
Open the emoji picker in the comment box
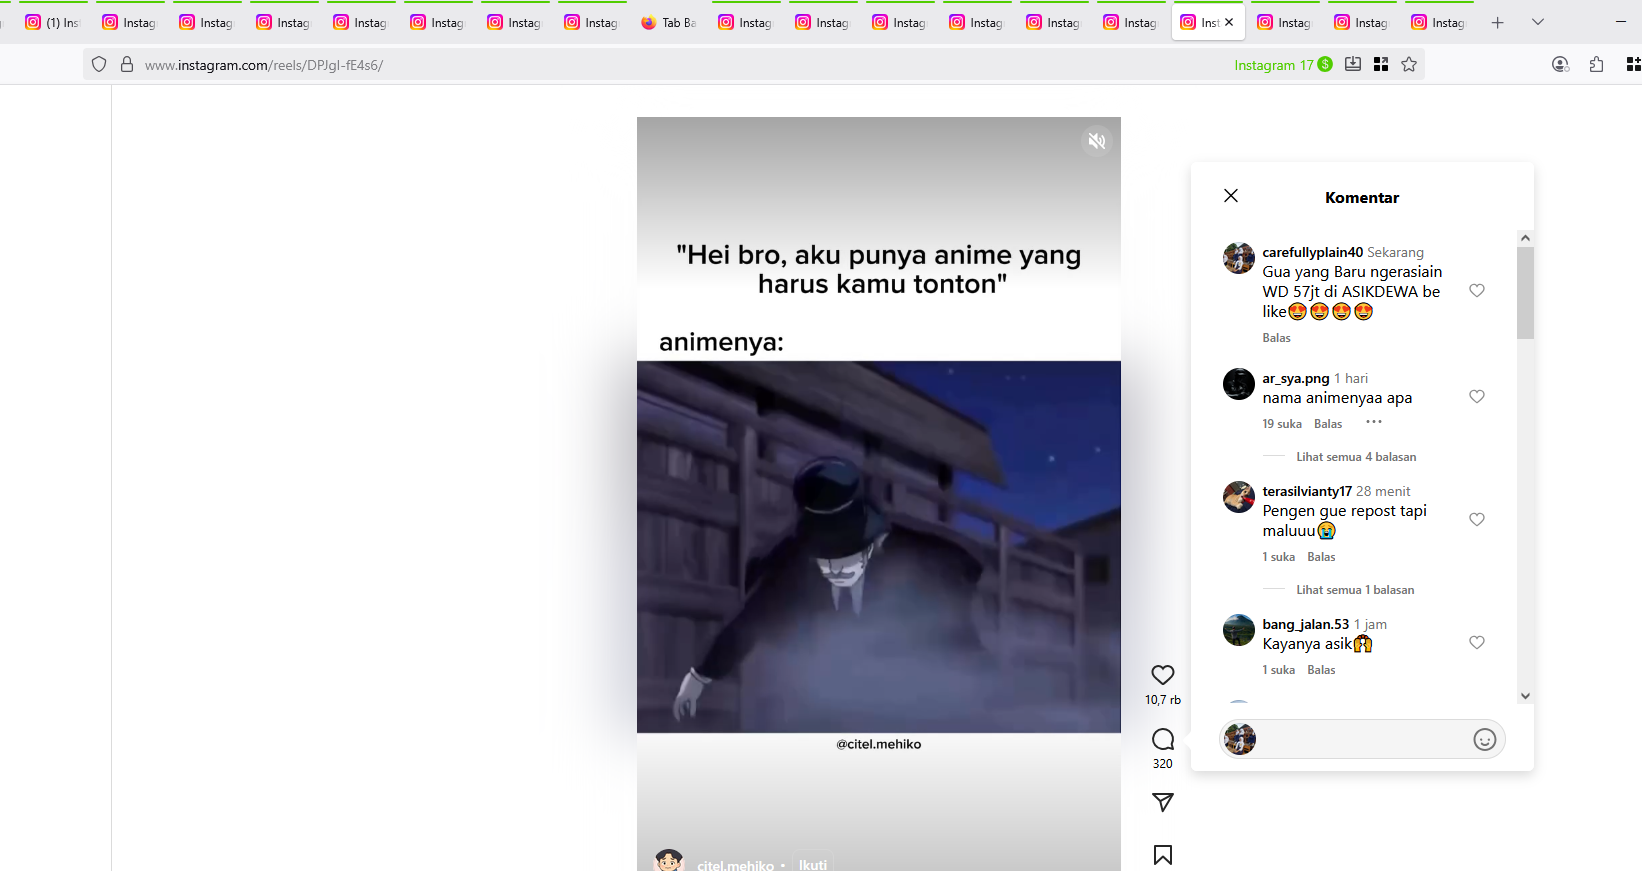tap(1485, 739)
